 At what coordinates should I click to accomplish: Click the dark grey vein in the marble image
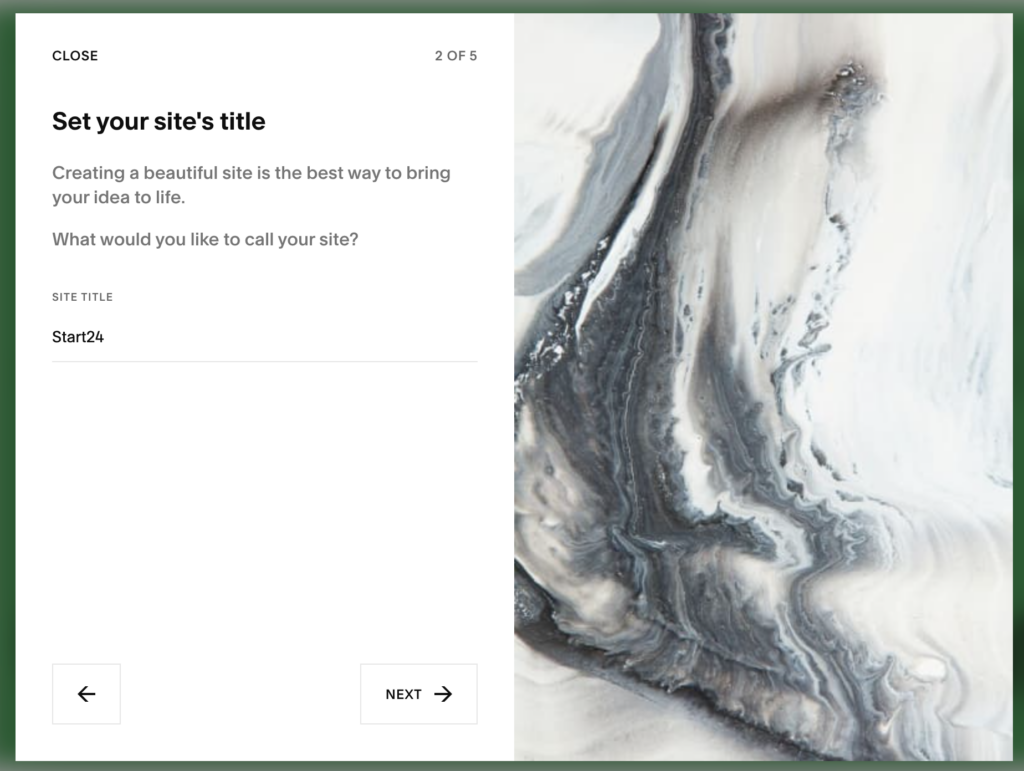(x=653, y=392)
